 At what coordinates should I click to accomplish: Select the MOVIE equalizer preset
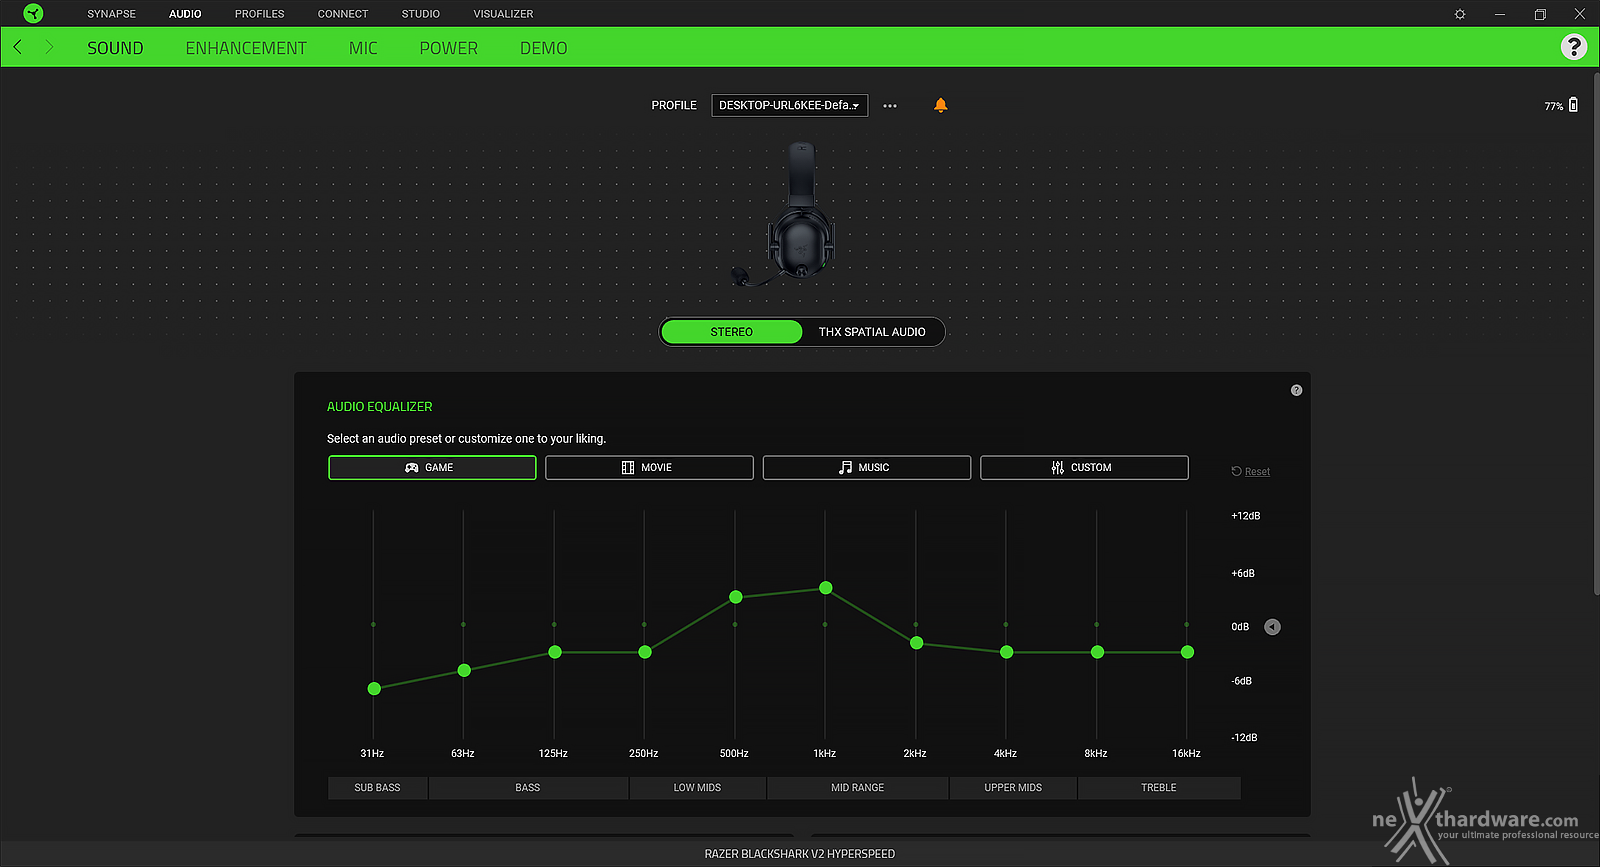pyautogui.click(x=649, y=468)
